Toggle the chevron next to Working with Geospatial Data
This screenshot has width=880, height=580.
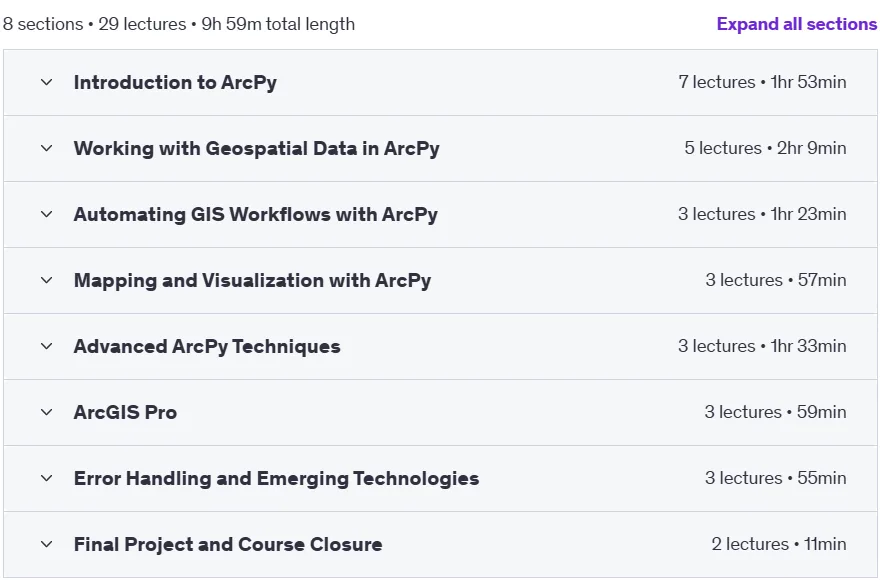click(x=47, y=148)
